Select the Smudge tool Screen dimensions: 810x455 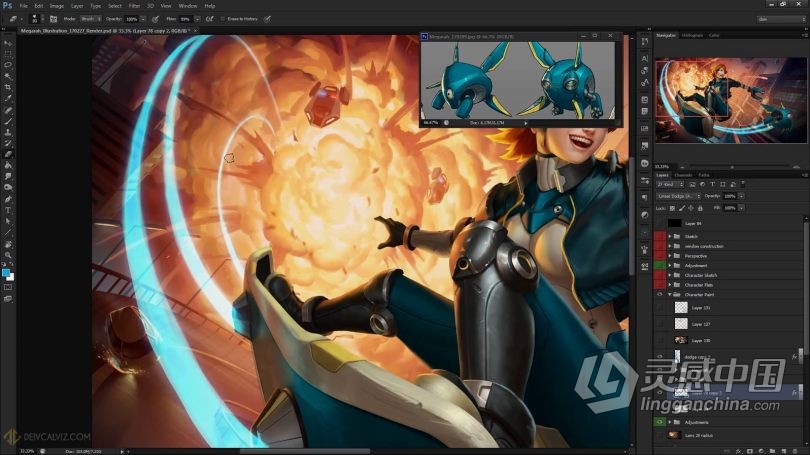tap(8, 177)
